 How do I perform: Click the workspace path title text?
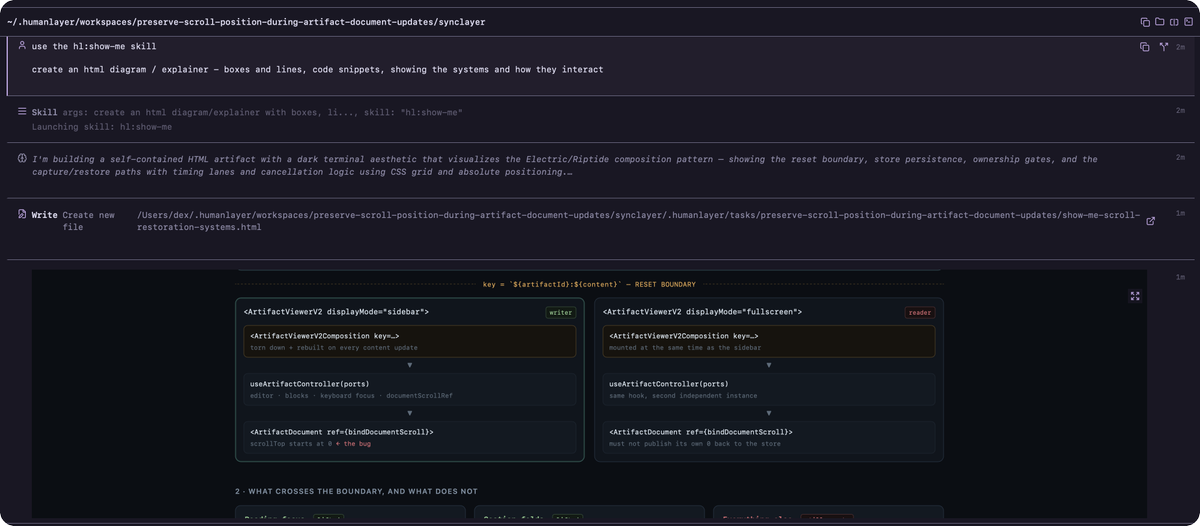pyautogui.click(x=246, y=21)
